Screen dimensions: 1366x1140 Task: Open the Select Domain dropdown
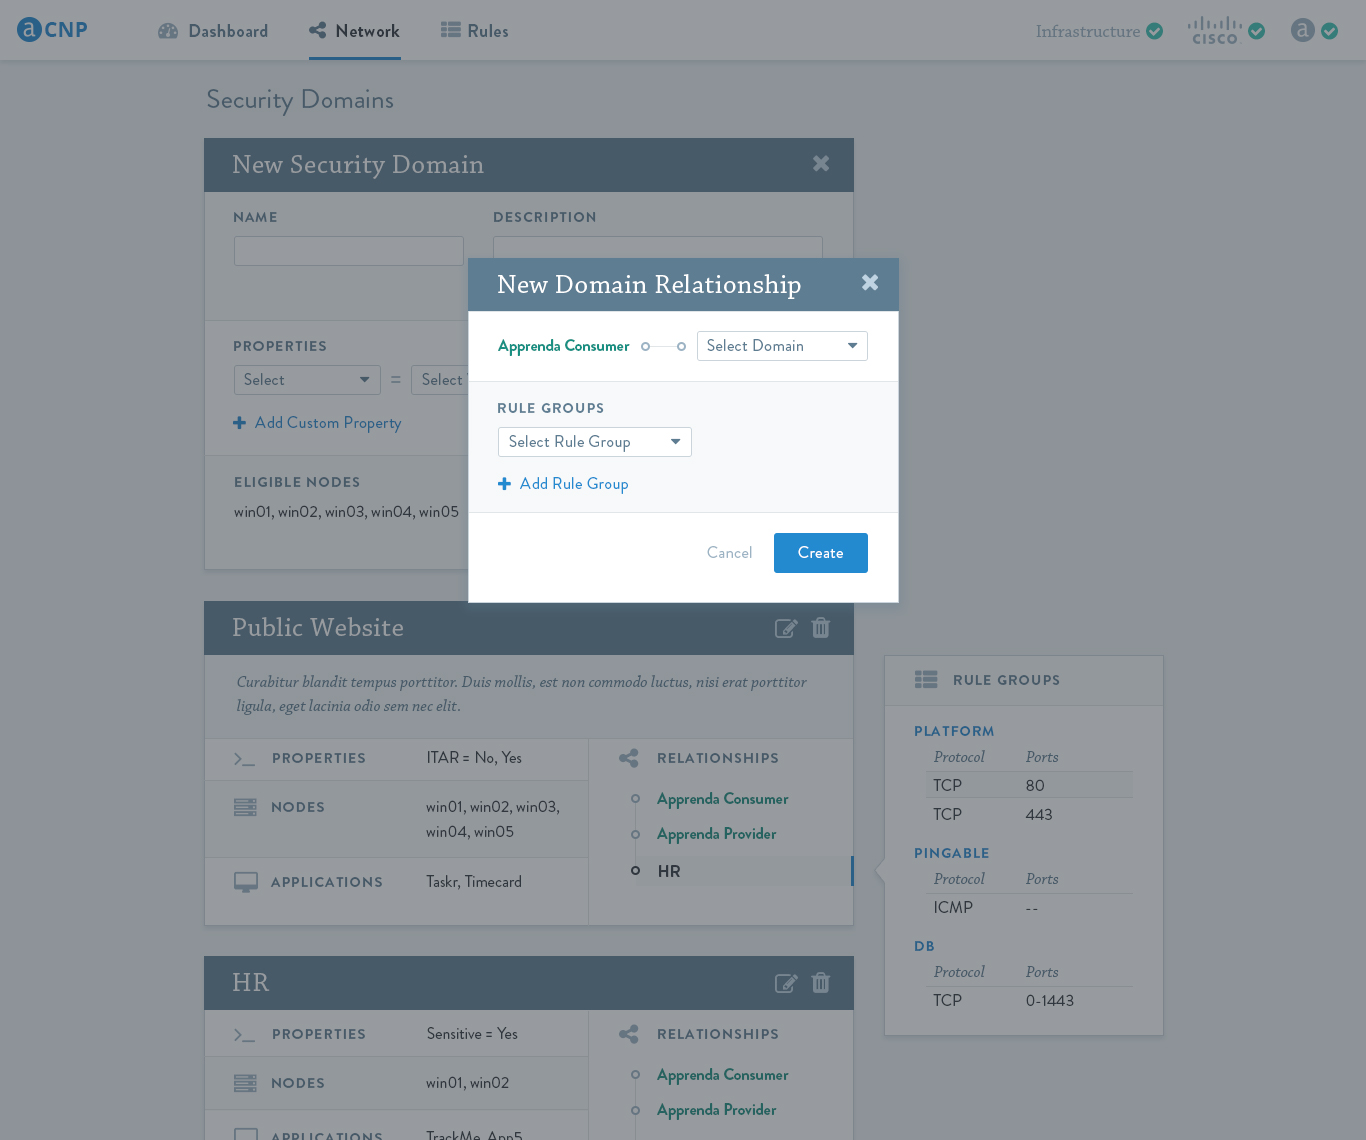782,346
